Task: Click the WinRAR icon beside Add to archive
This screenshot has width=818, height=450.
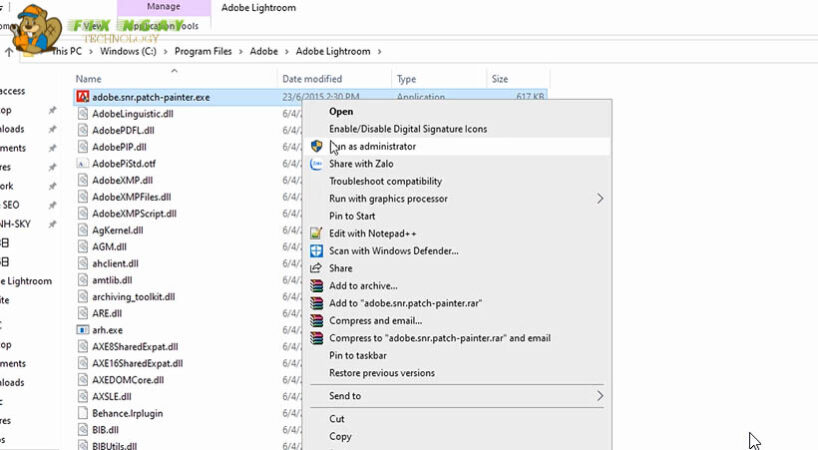Action: pos(317,286)
